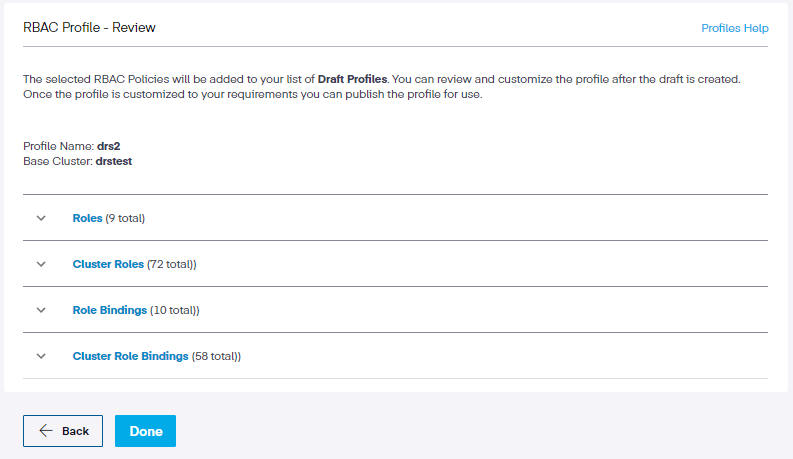Expand the Role Bindings chevron

point(41,310)
